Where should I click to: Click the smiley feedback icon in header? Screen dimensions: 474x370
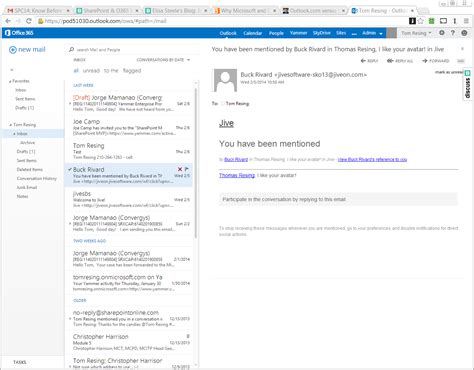point(464,33)
